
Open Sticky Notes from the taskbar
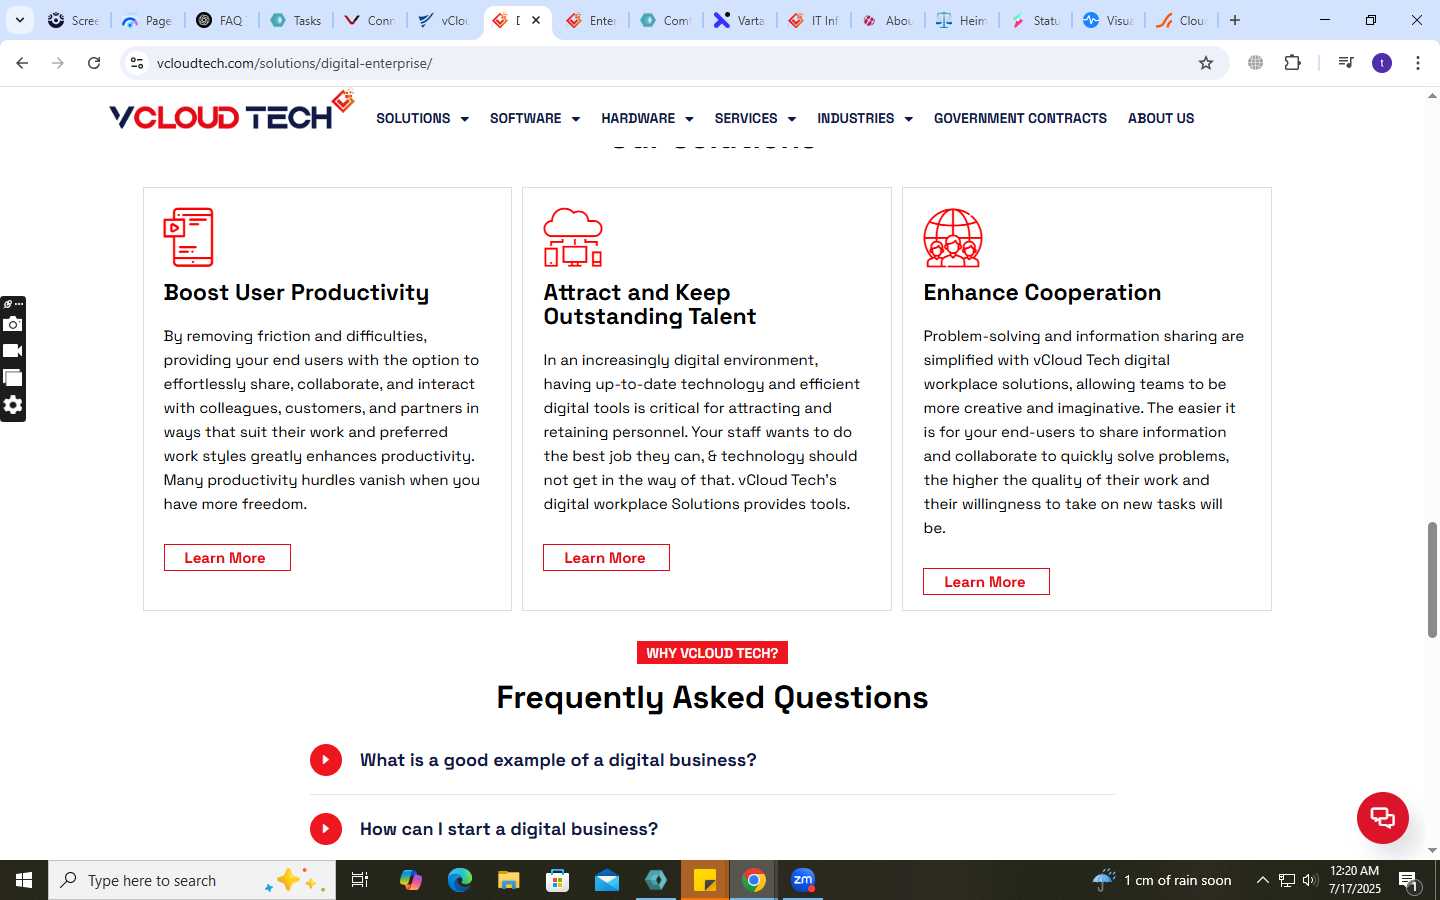pyautogui.click(x=705, y=880)
